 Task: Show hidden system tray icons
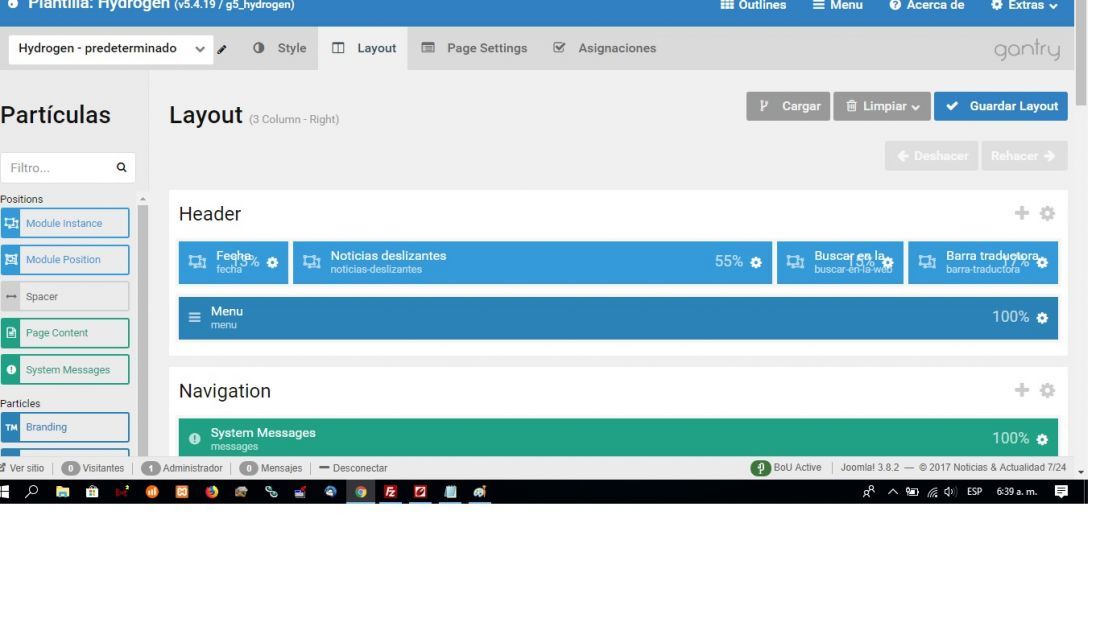[x=892, y=492]
